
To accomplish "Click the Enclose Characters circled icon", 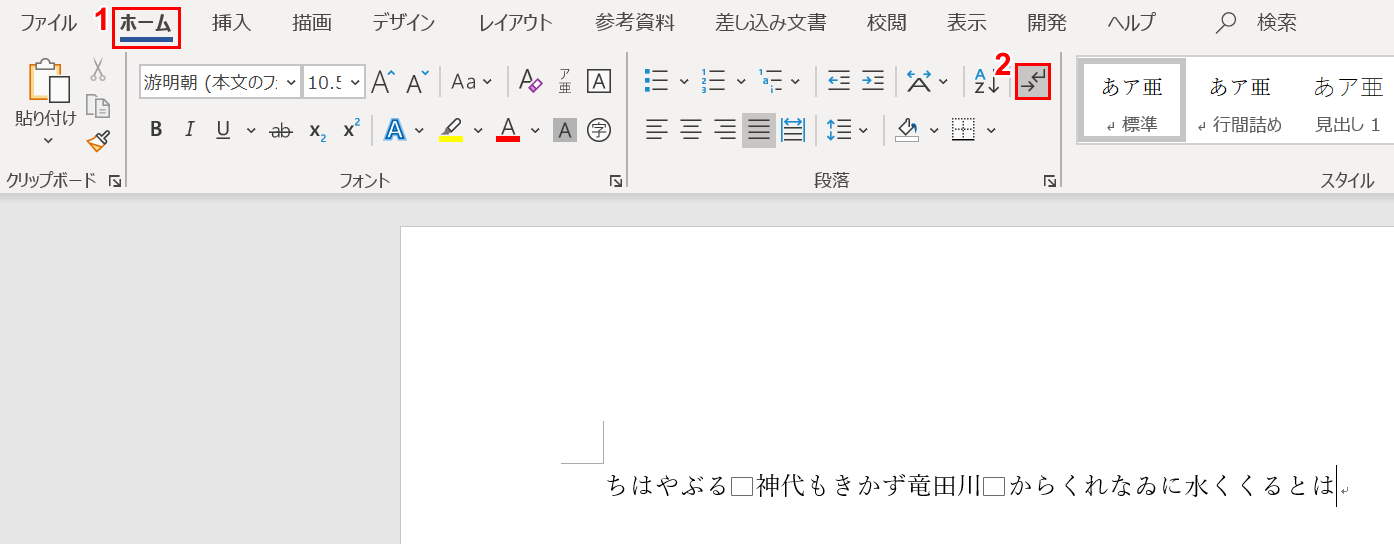I will click(599, 130).
